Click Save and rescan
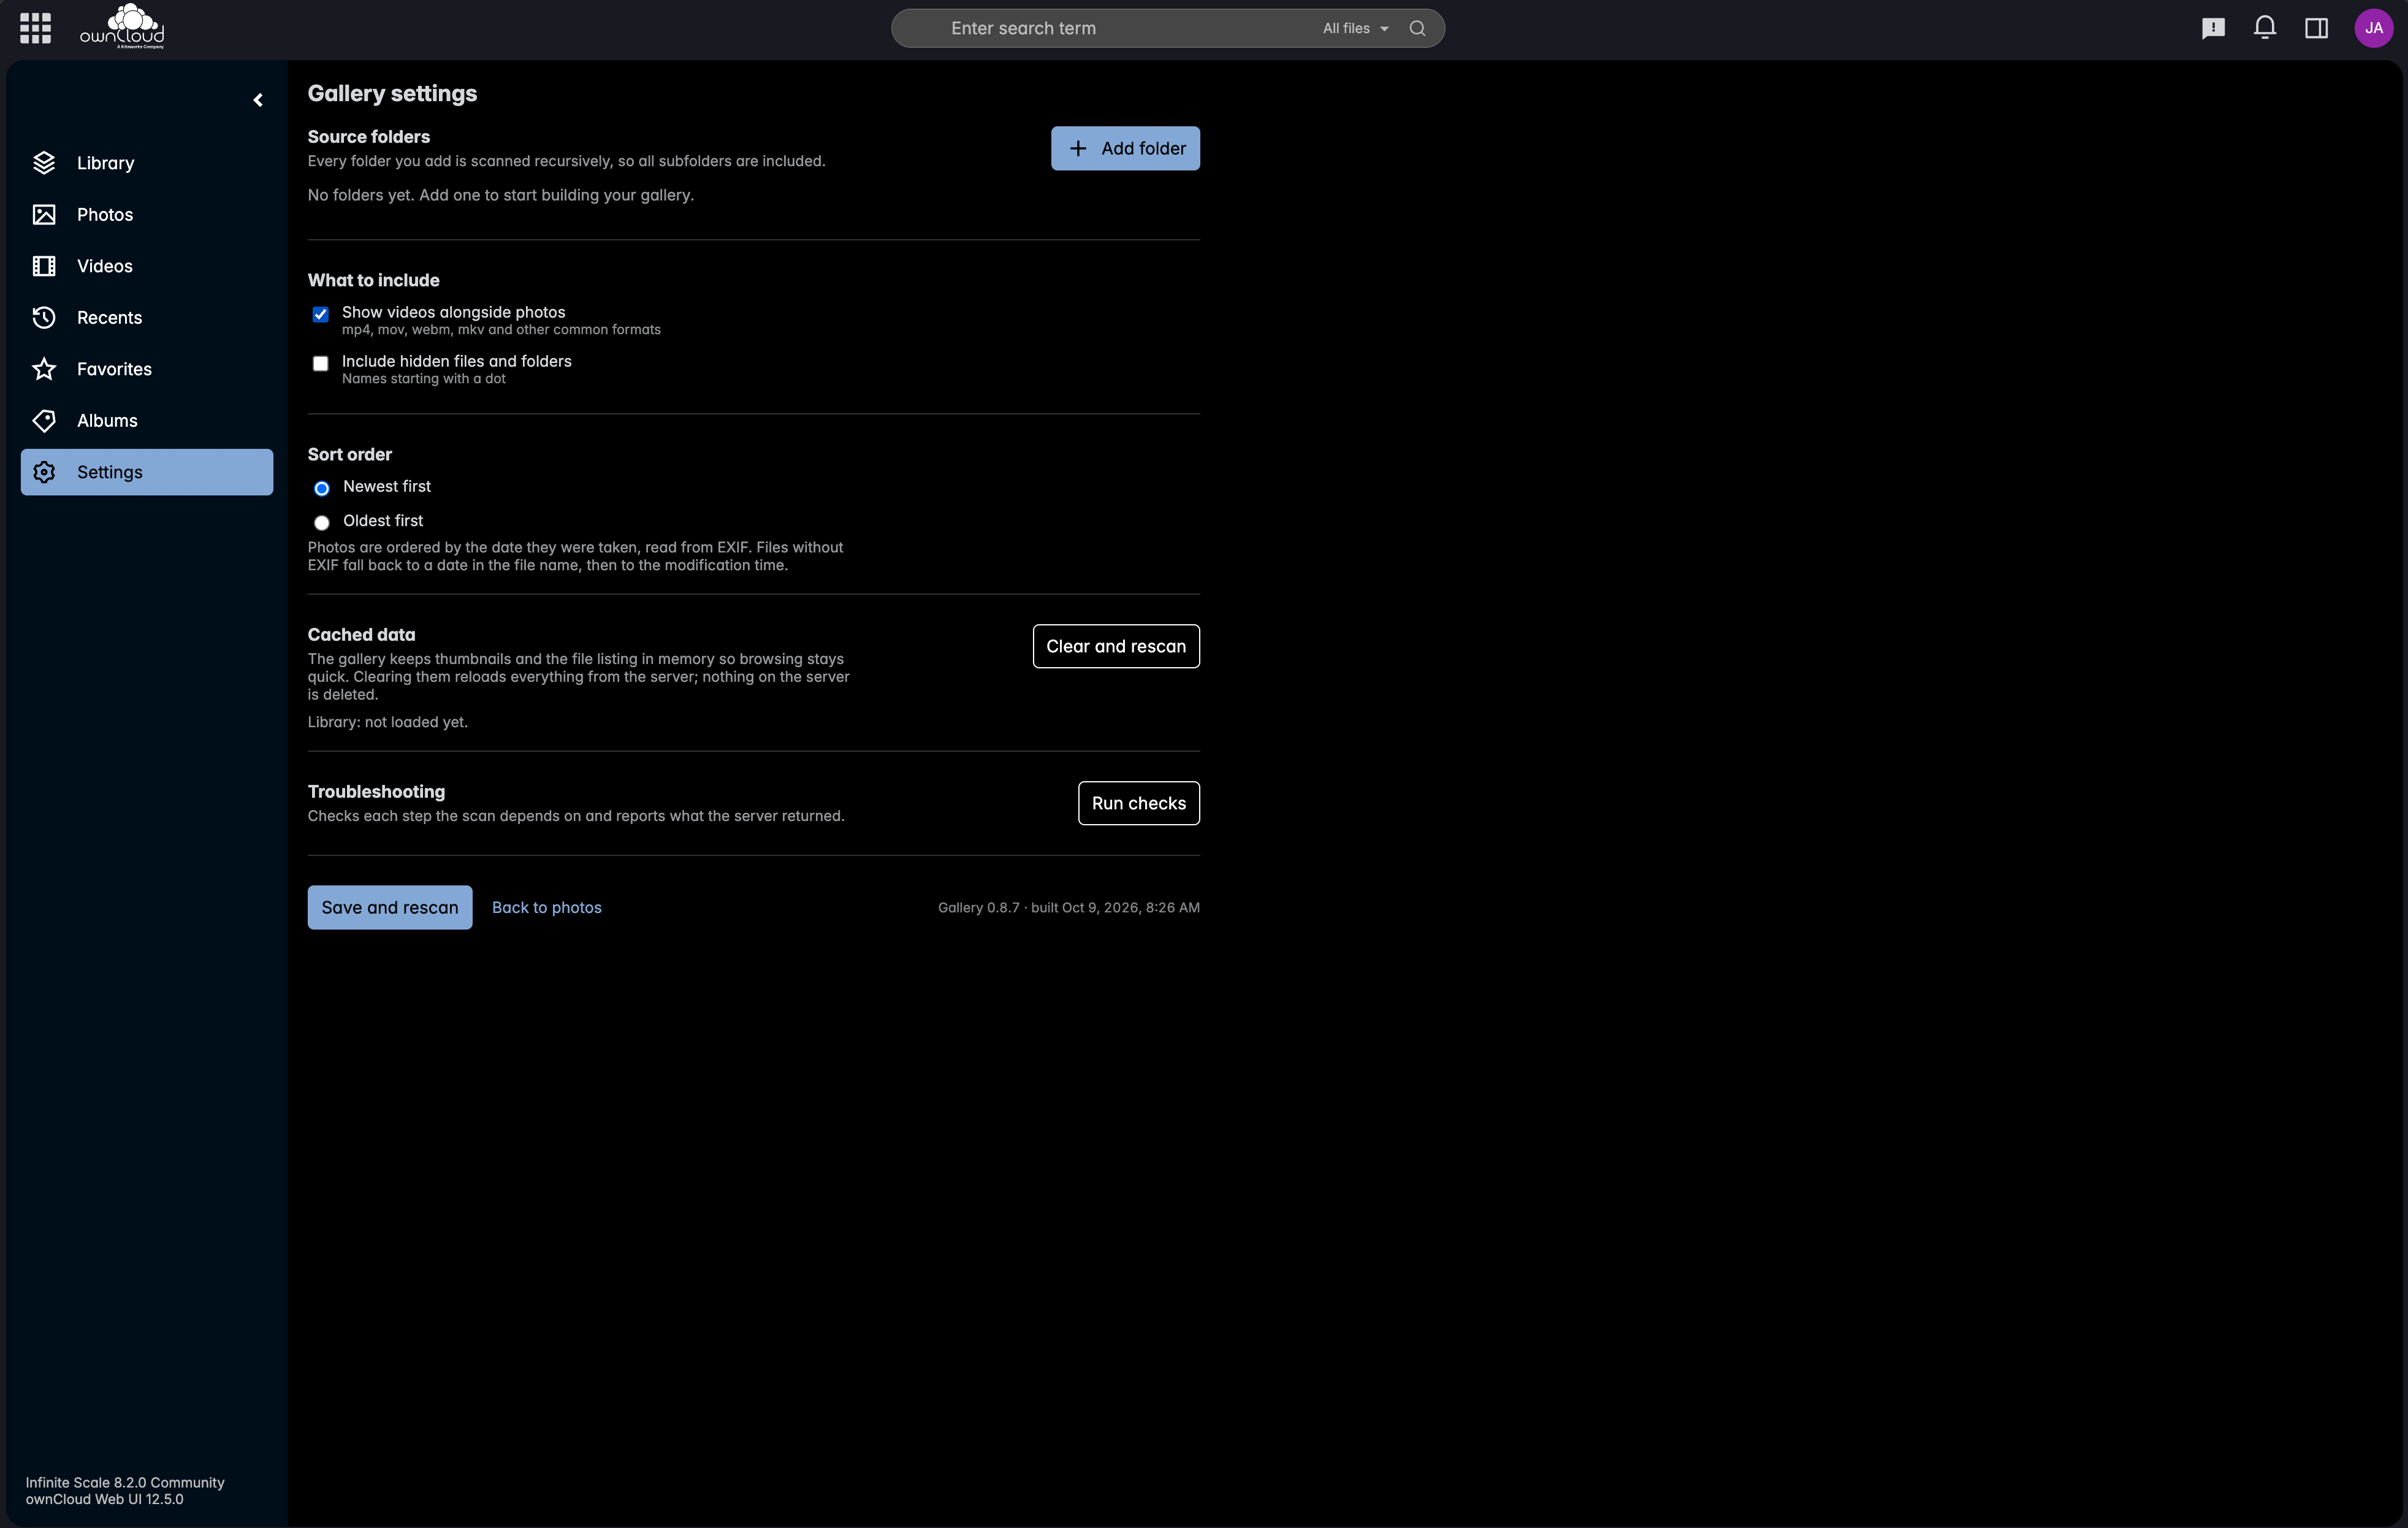 (x=390, y=907)
